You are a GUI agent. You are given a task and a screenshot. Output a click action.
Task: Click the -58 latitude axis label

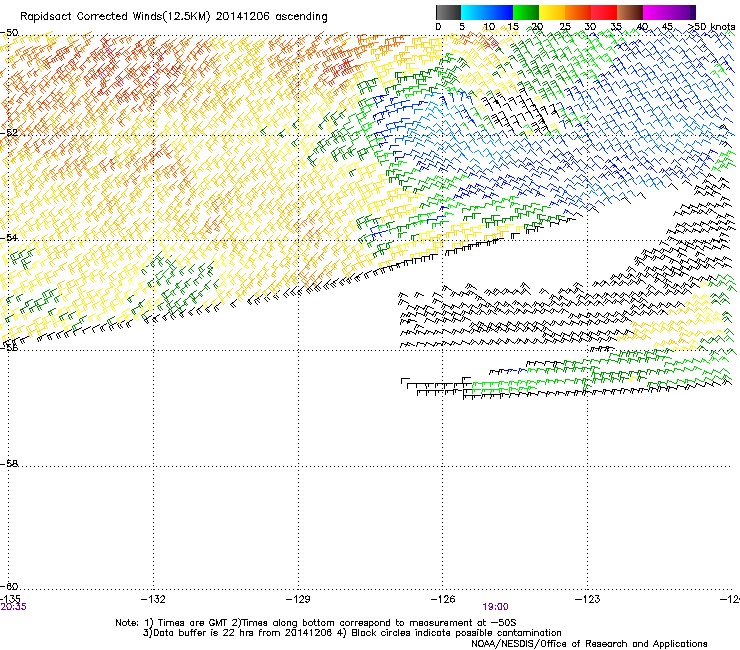9,464
